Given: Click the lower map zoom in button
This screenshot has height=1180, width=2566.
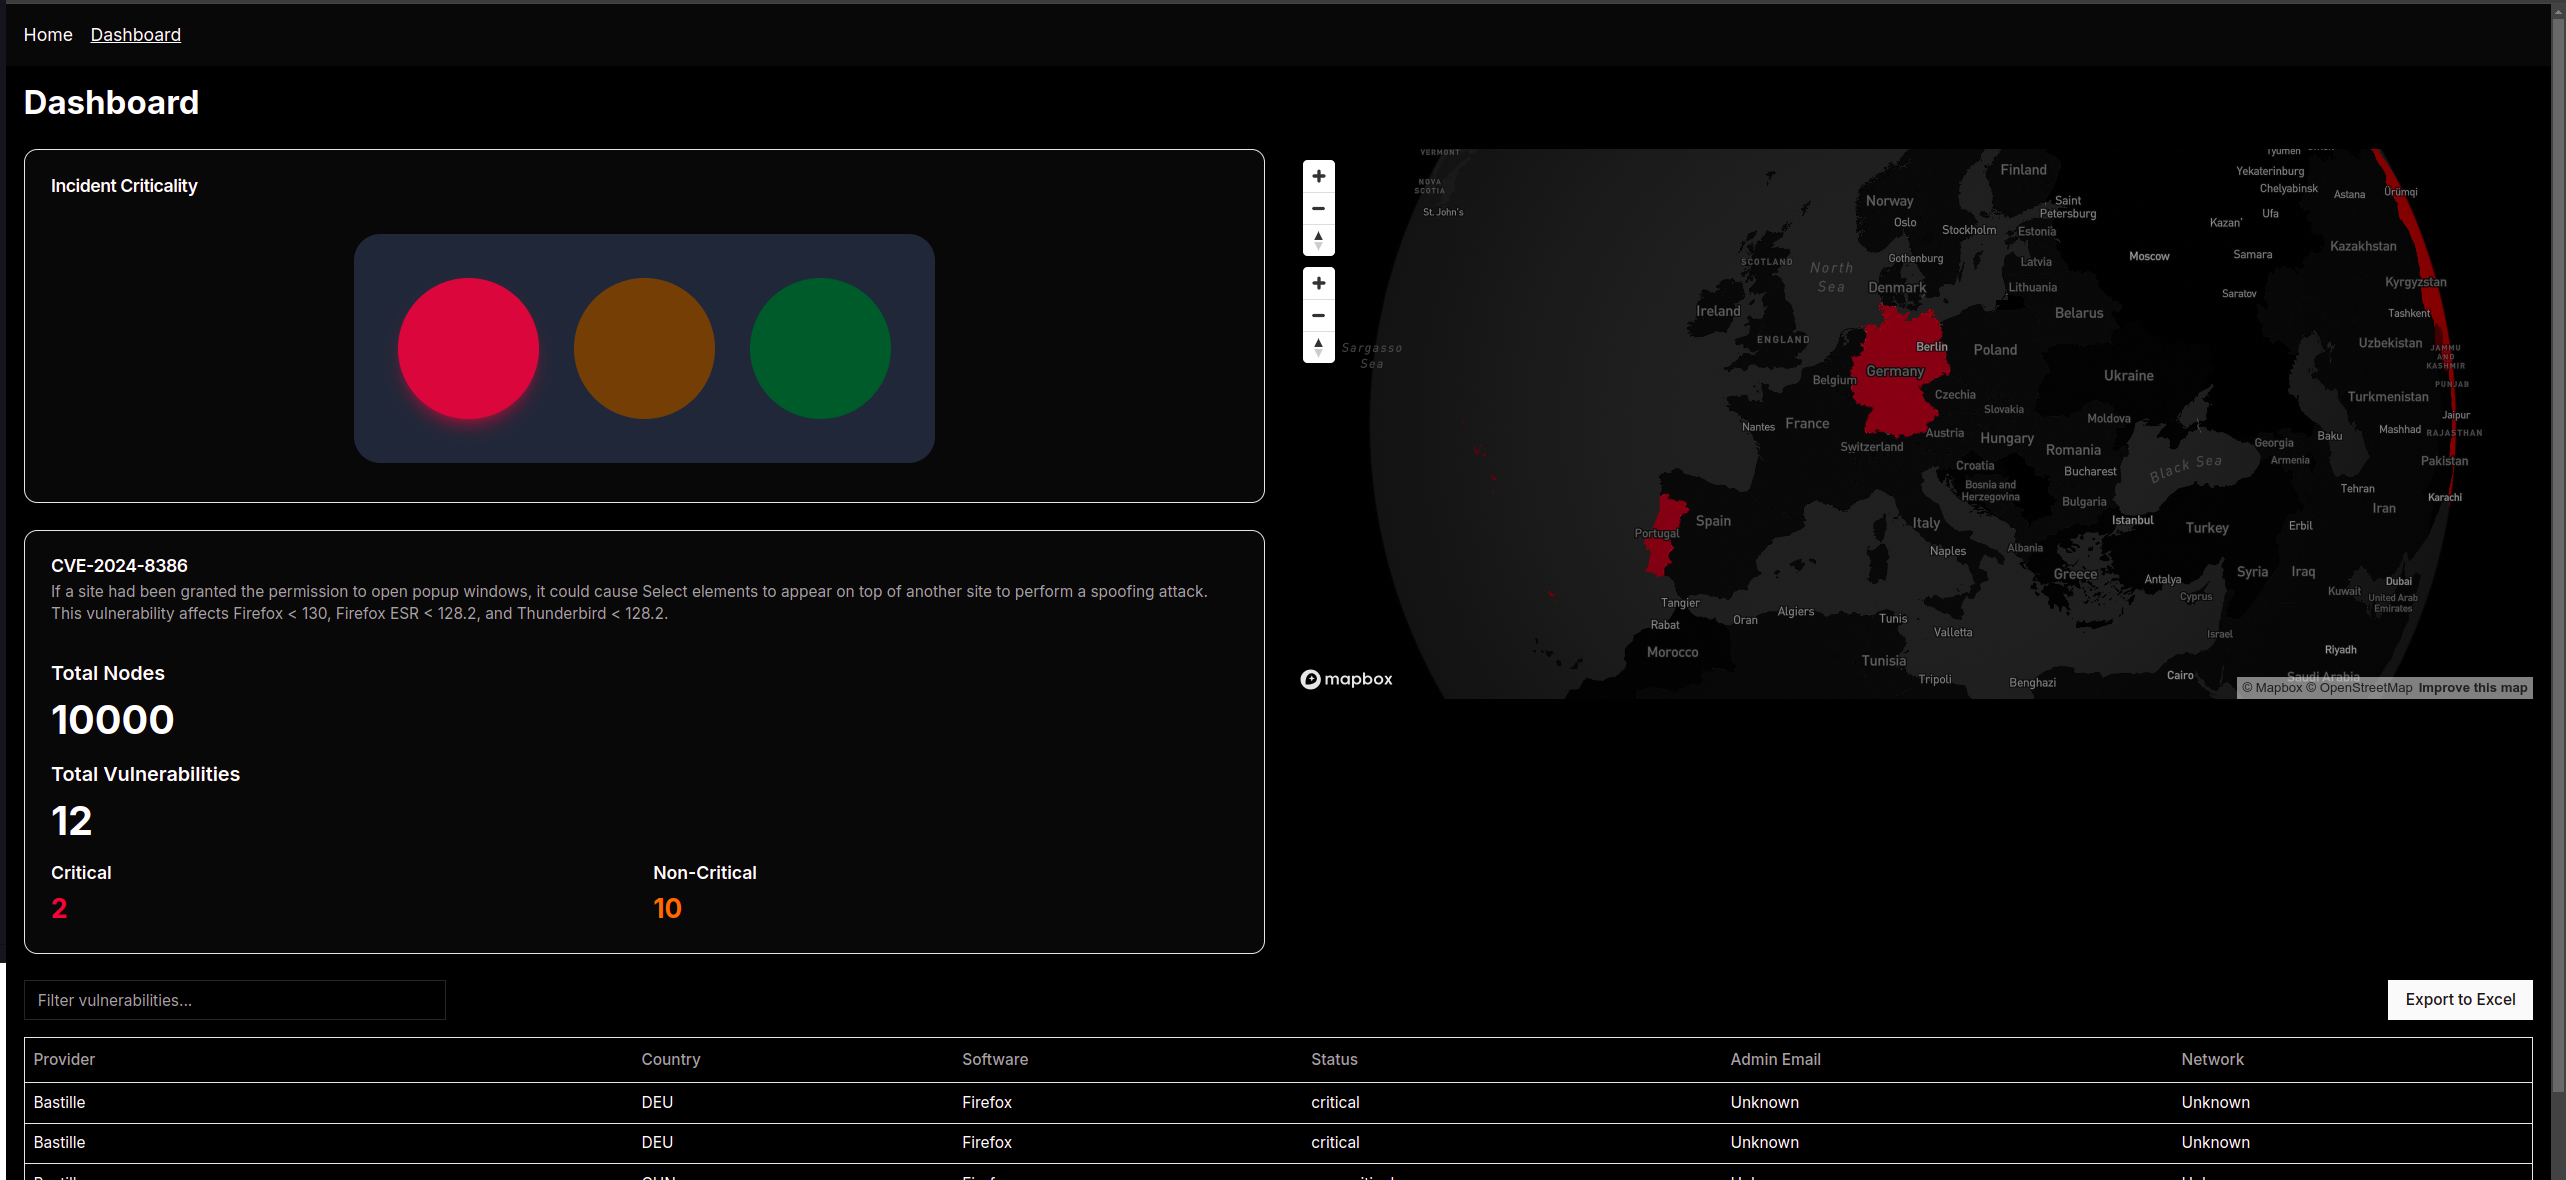Looking at the screenshot, I should 1318,283.
